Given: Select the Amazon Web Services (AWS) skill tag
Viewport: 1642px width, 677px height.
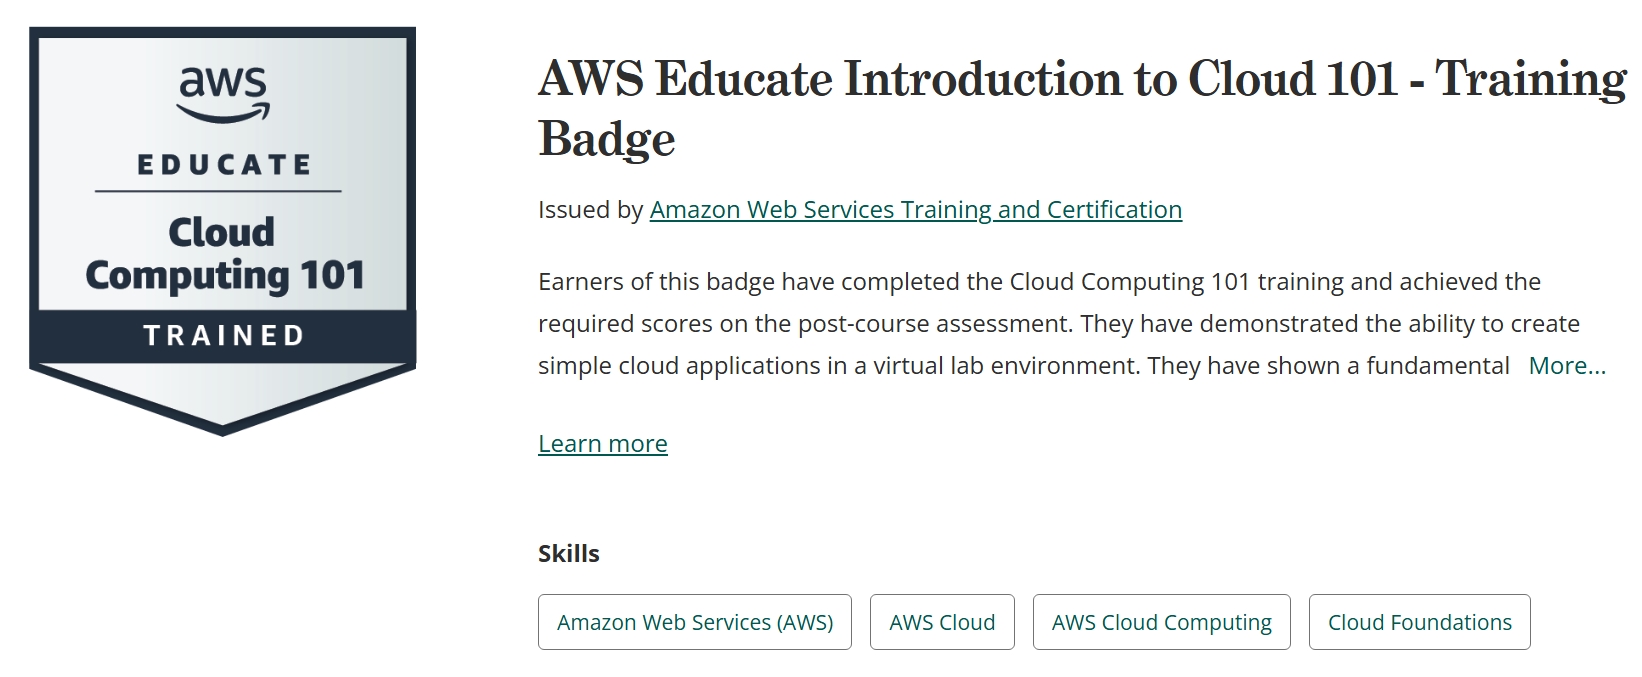Looking at the screenshot, I should tap(694, 623).
